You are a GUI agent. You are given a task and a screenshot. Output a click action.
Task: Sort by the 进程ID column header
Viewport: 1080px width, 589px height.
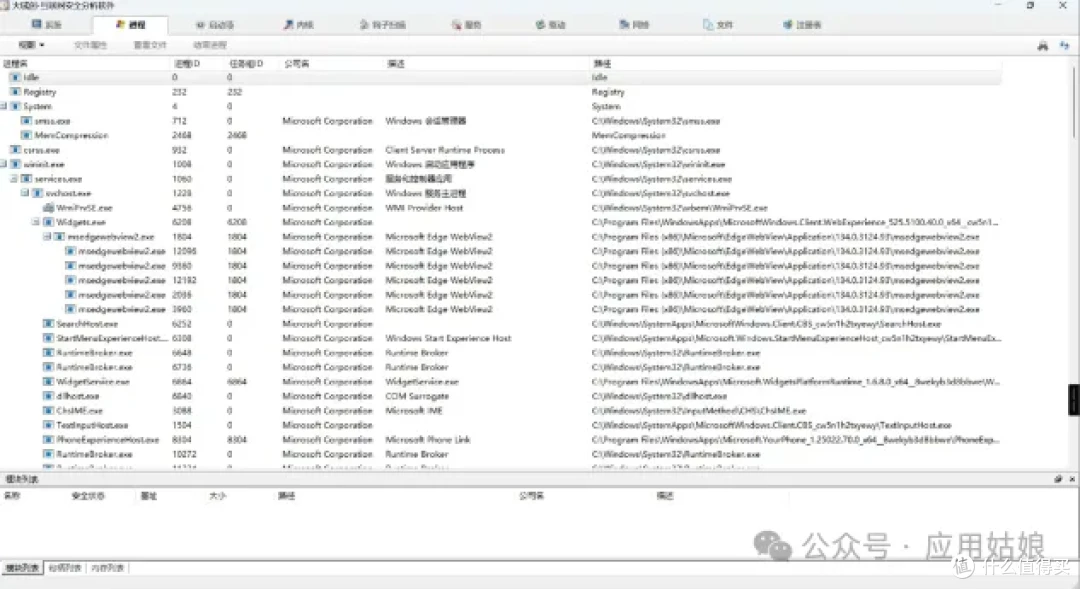click(x=187, y=63)
